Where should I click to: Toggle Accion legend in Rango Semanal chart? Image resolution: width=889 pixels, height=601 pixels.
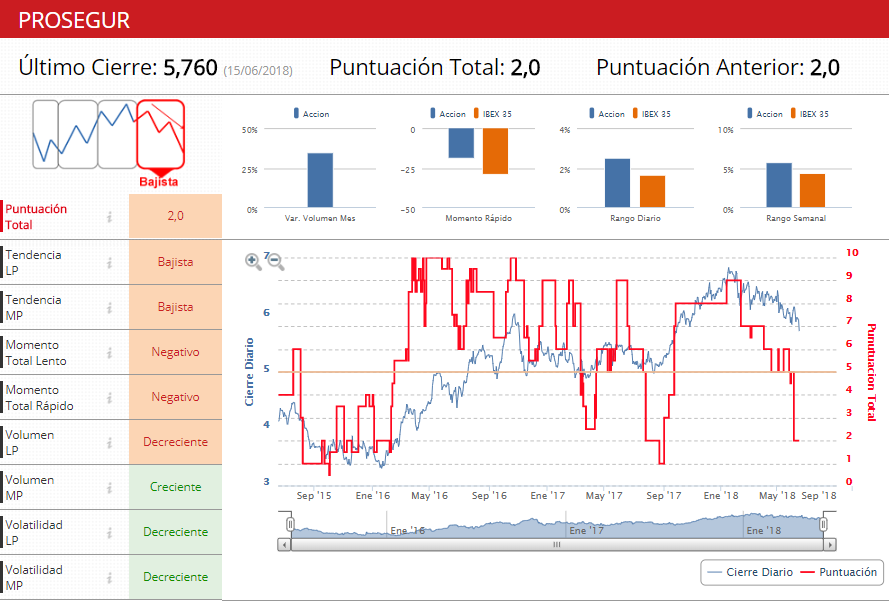pyautogui.click(x=765, y=114)
